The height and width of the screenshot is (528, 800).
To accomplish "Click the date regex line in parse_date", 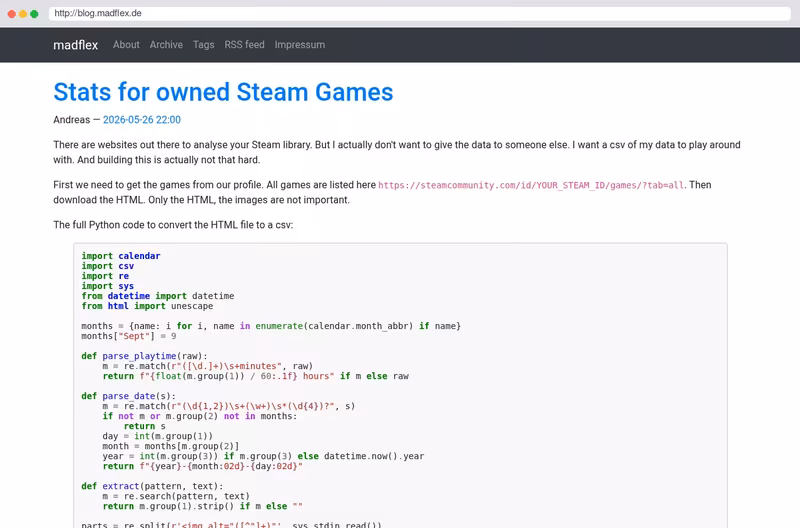I will pyautogui.click(x=229, y=406).
